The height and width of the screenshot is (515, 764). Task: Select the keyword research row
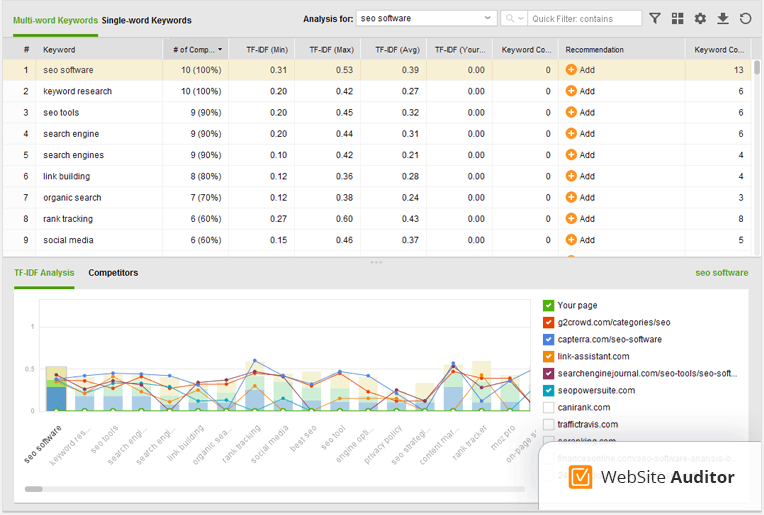tap(78, 91)
